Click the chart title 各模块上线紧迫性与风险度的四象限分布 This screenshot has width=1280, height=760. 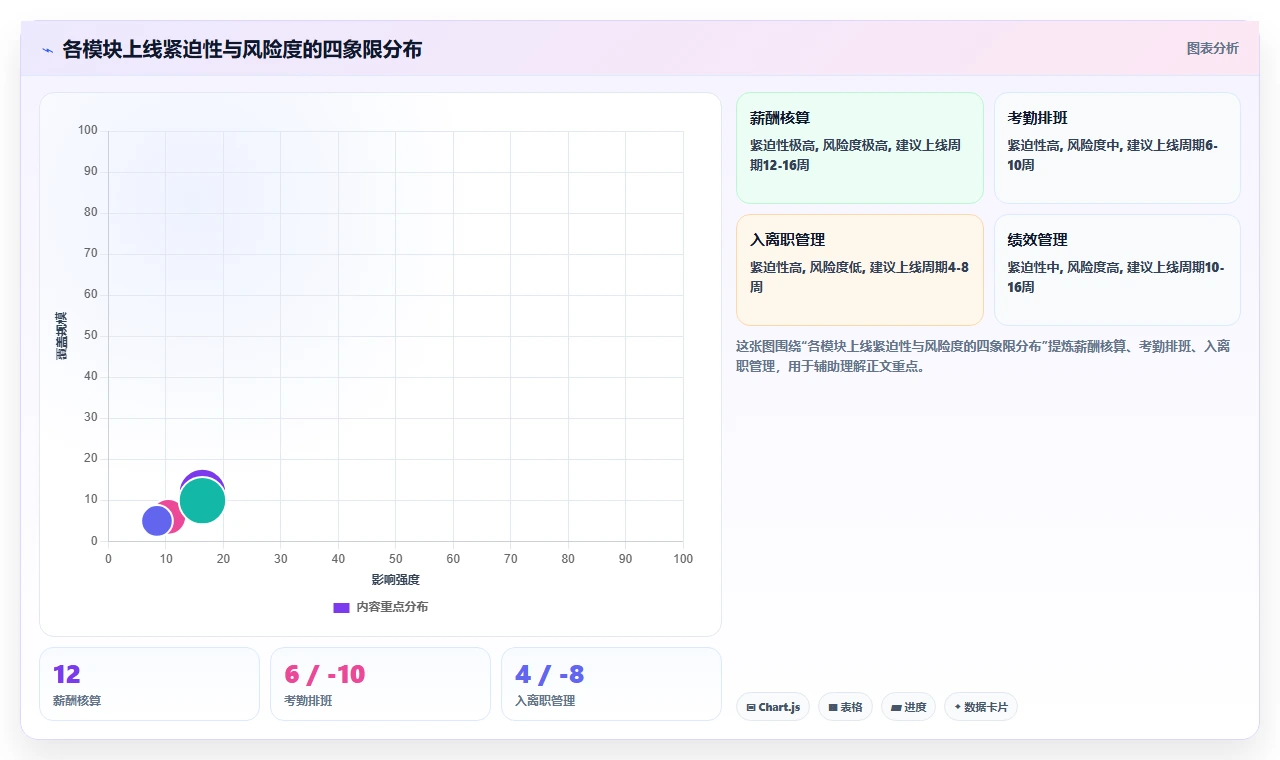[x=242, y=49]
